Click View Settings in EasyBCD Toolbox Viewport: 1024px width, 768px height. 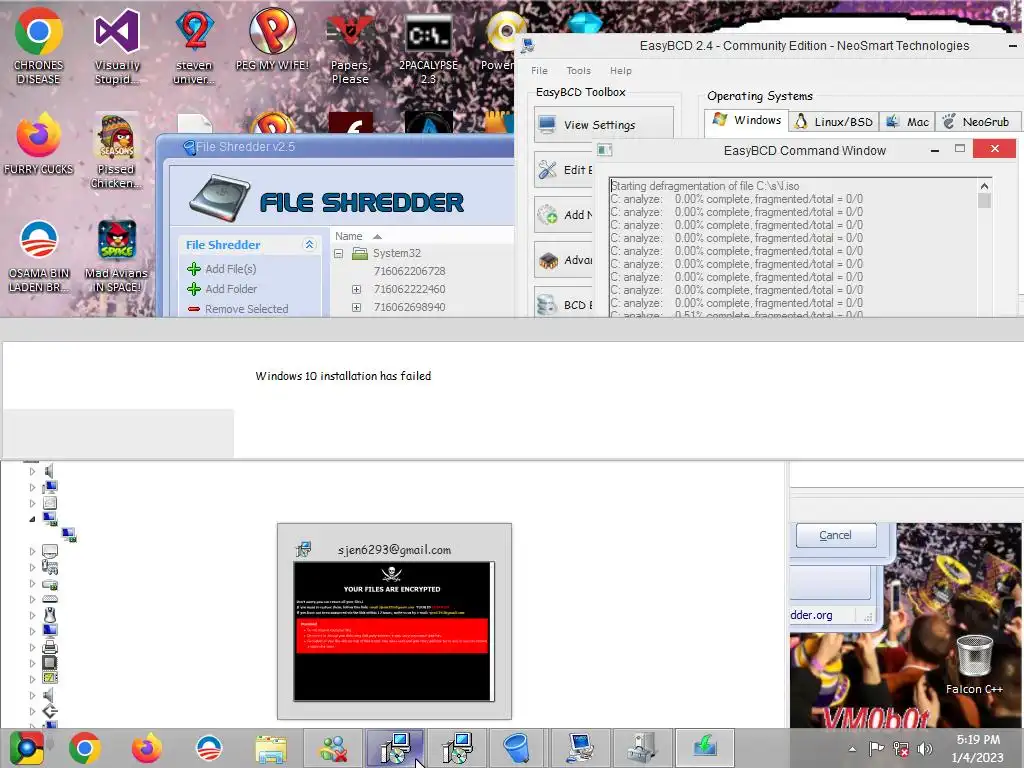[x=604, y=125]
